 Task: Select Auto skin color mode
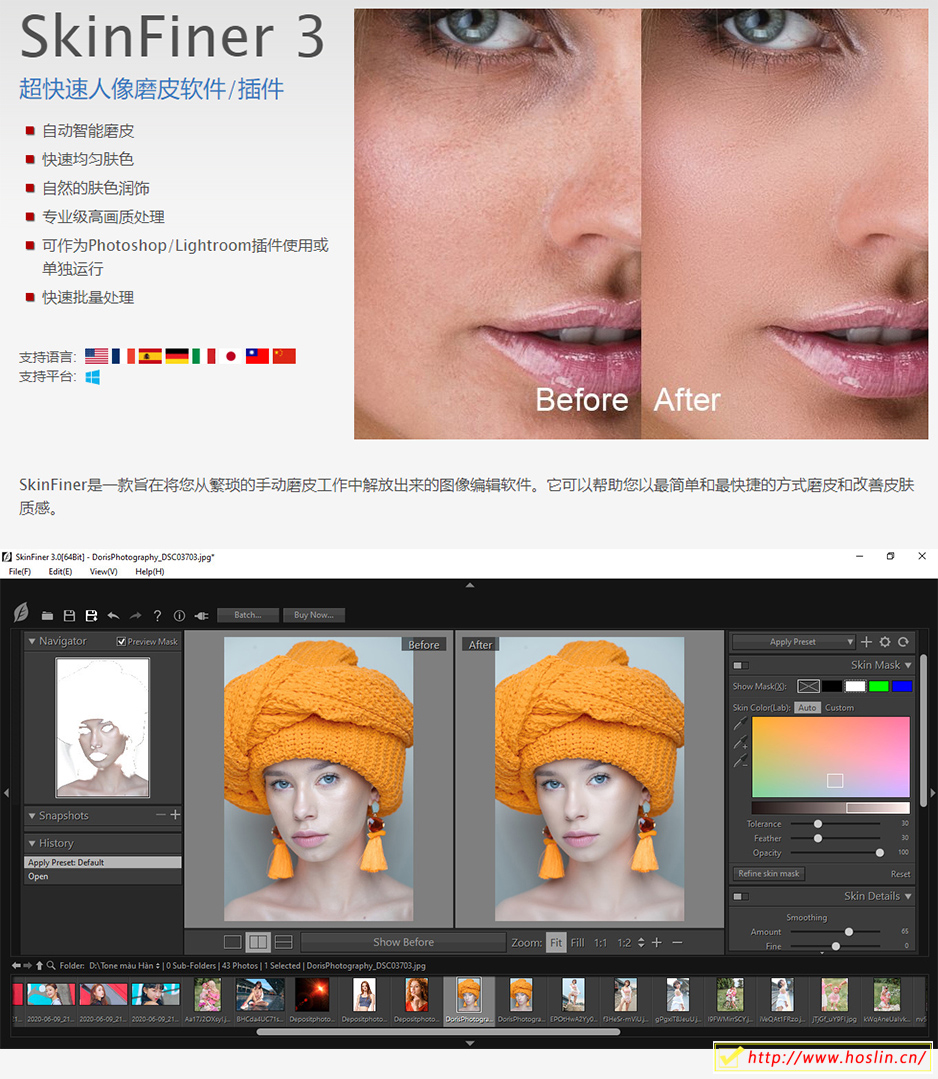tap(807, 707)
